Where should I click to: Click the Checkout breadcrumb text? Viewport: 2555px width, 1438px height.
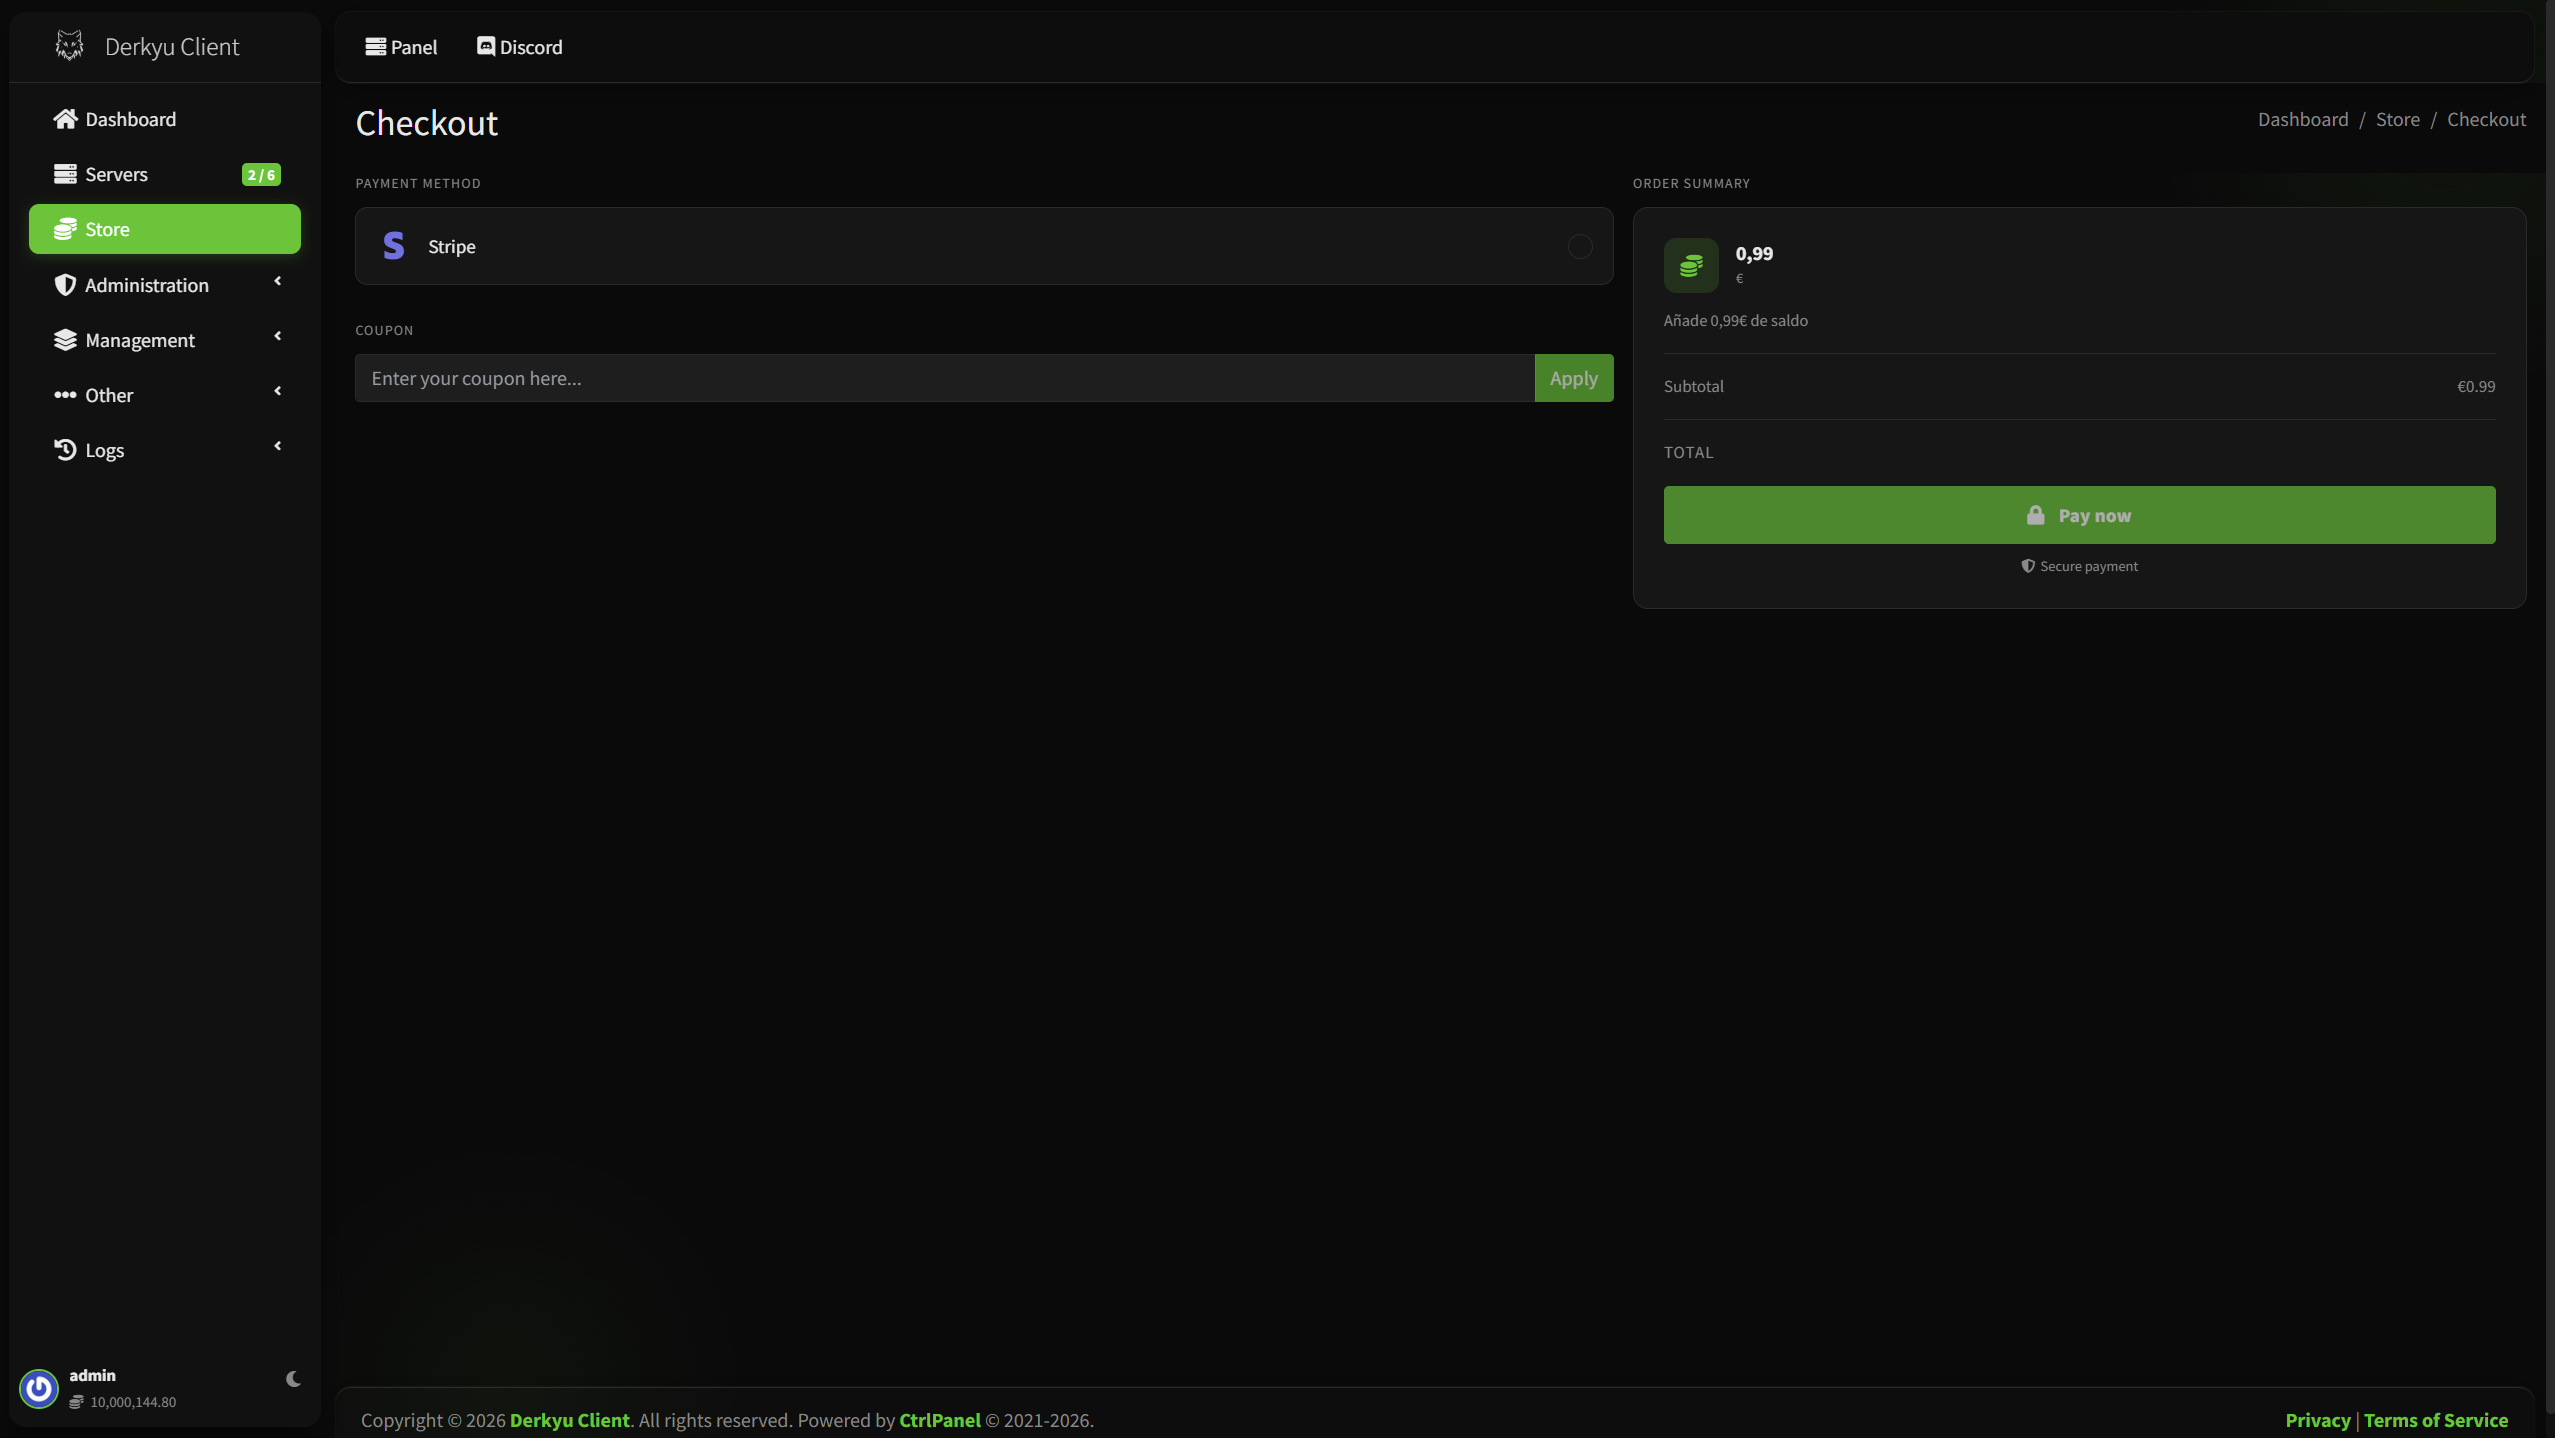tap(2487, 119)
